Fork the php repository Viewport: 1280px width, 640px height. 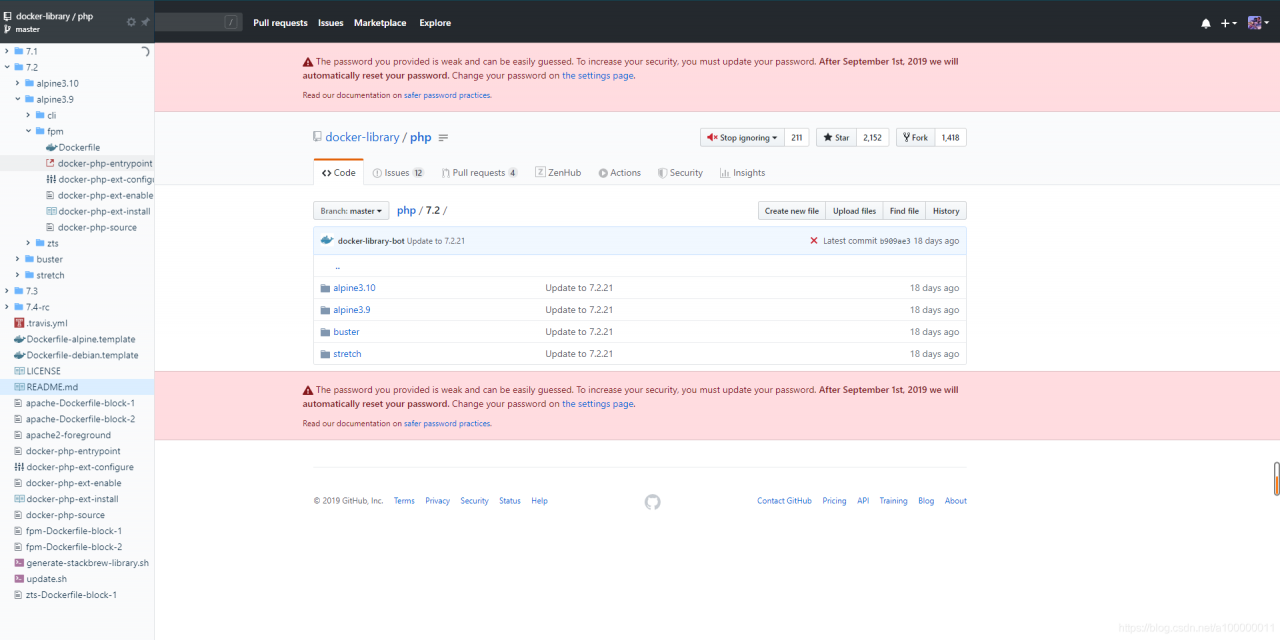[x=915, y=138]
